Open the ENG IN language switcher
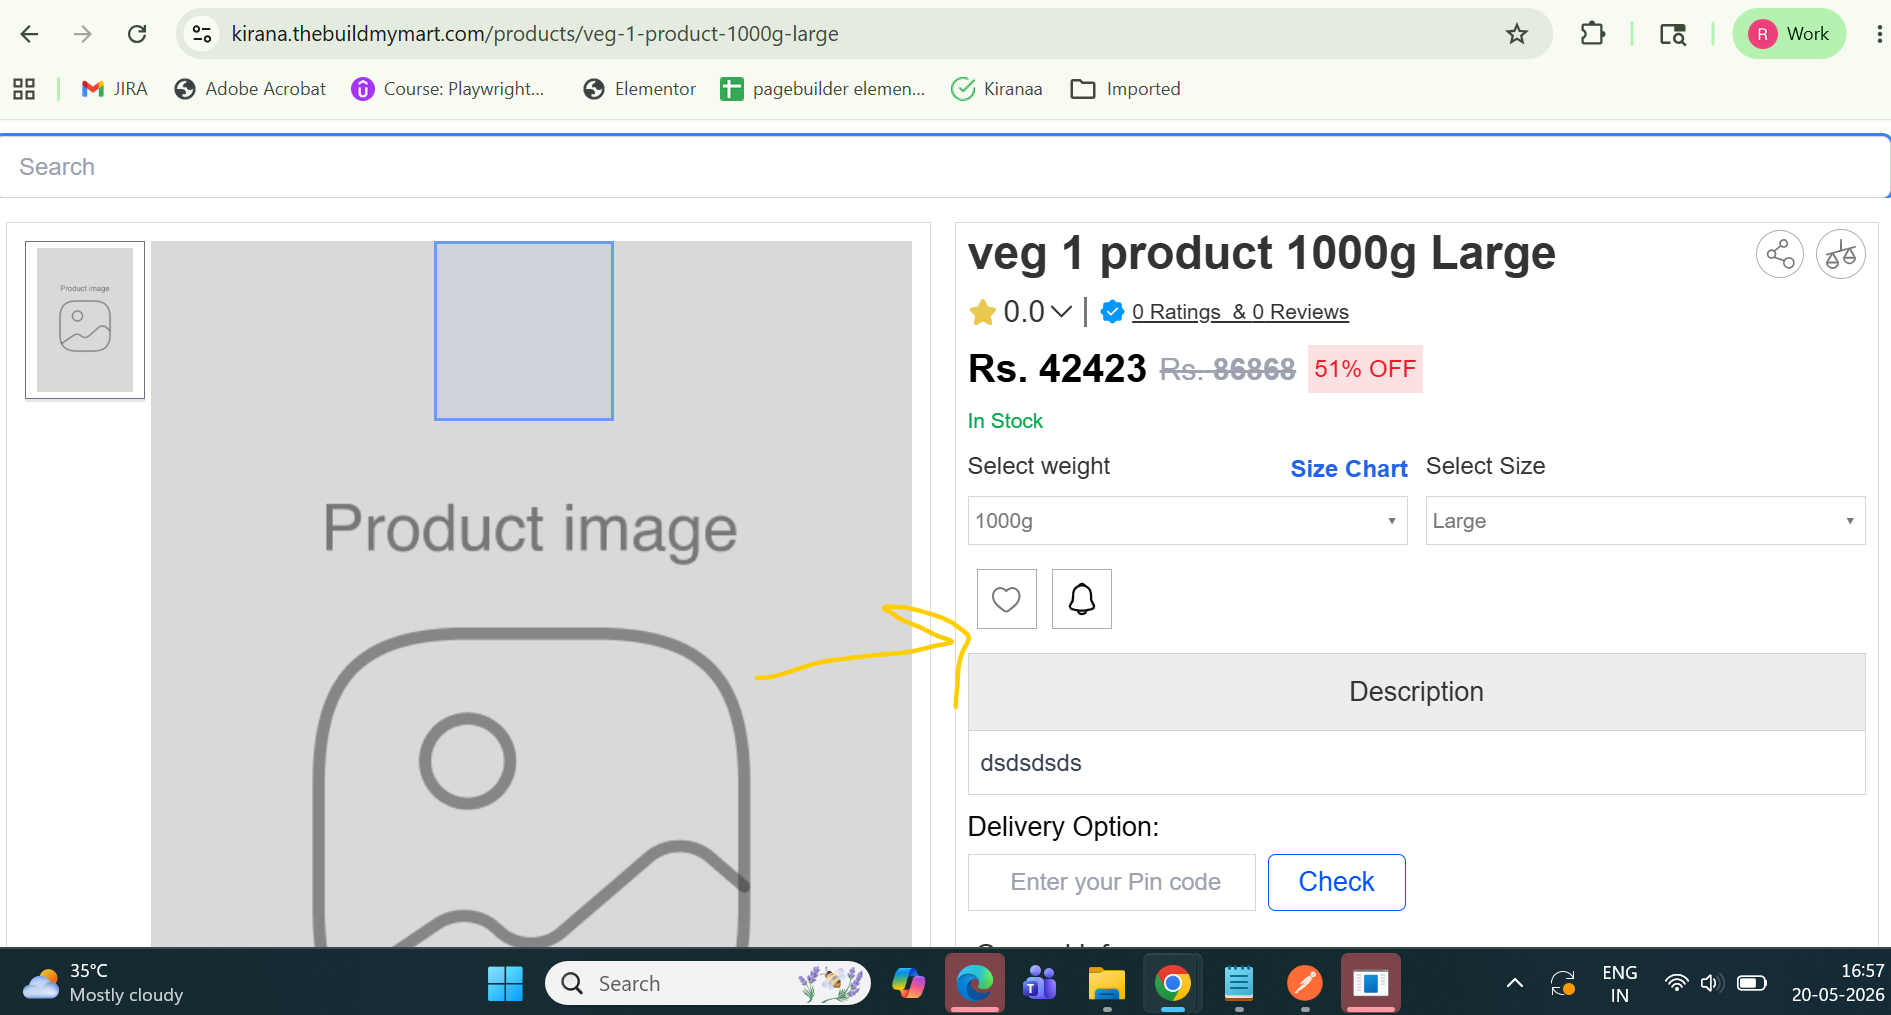This screenshot has height=1015, width=1891. [x=1620, y=984]
